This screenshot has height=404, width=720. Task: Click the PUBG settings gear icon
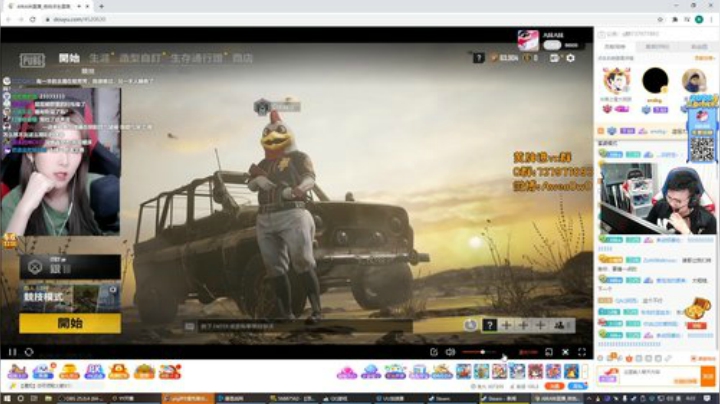pos(570,58)
